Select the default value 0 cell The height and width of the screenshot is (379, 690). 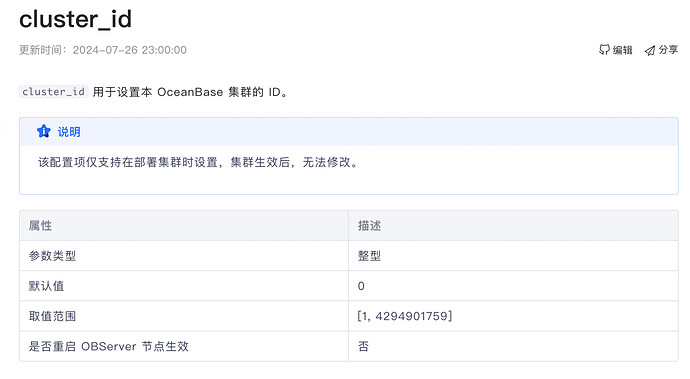click(x=513, y=286)
